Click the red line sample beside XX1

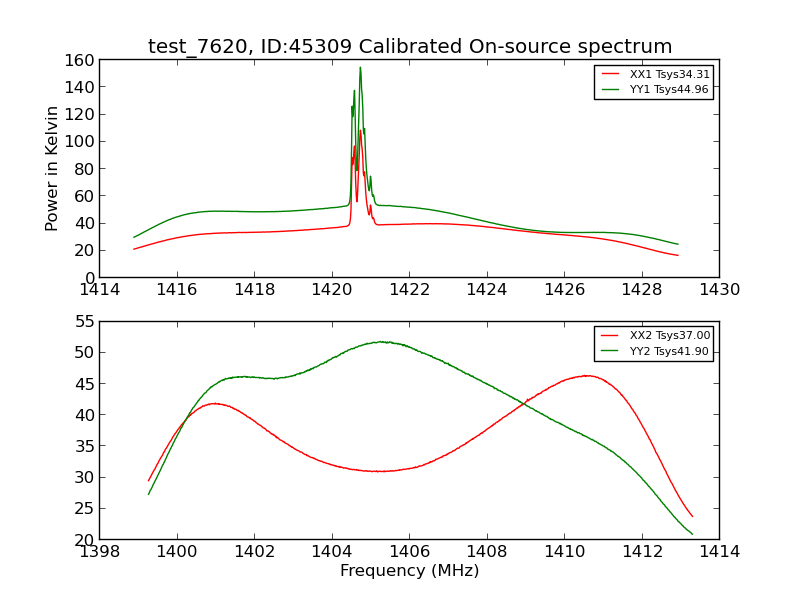tap(610, 74)
